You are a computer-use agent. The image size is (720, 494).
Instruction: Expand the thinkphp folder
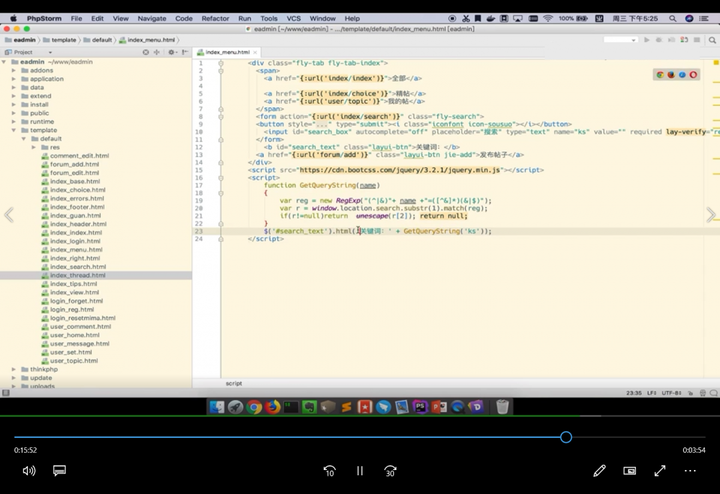[x=13, y=369]
